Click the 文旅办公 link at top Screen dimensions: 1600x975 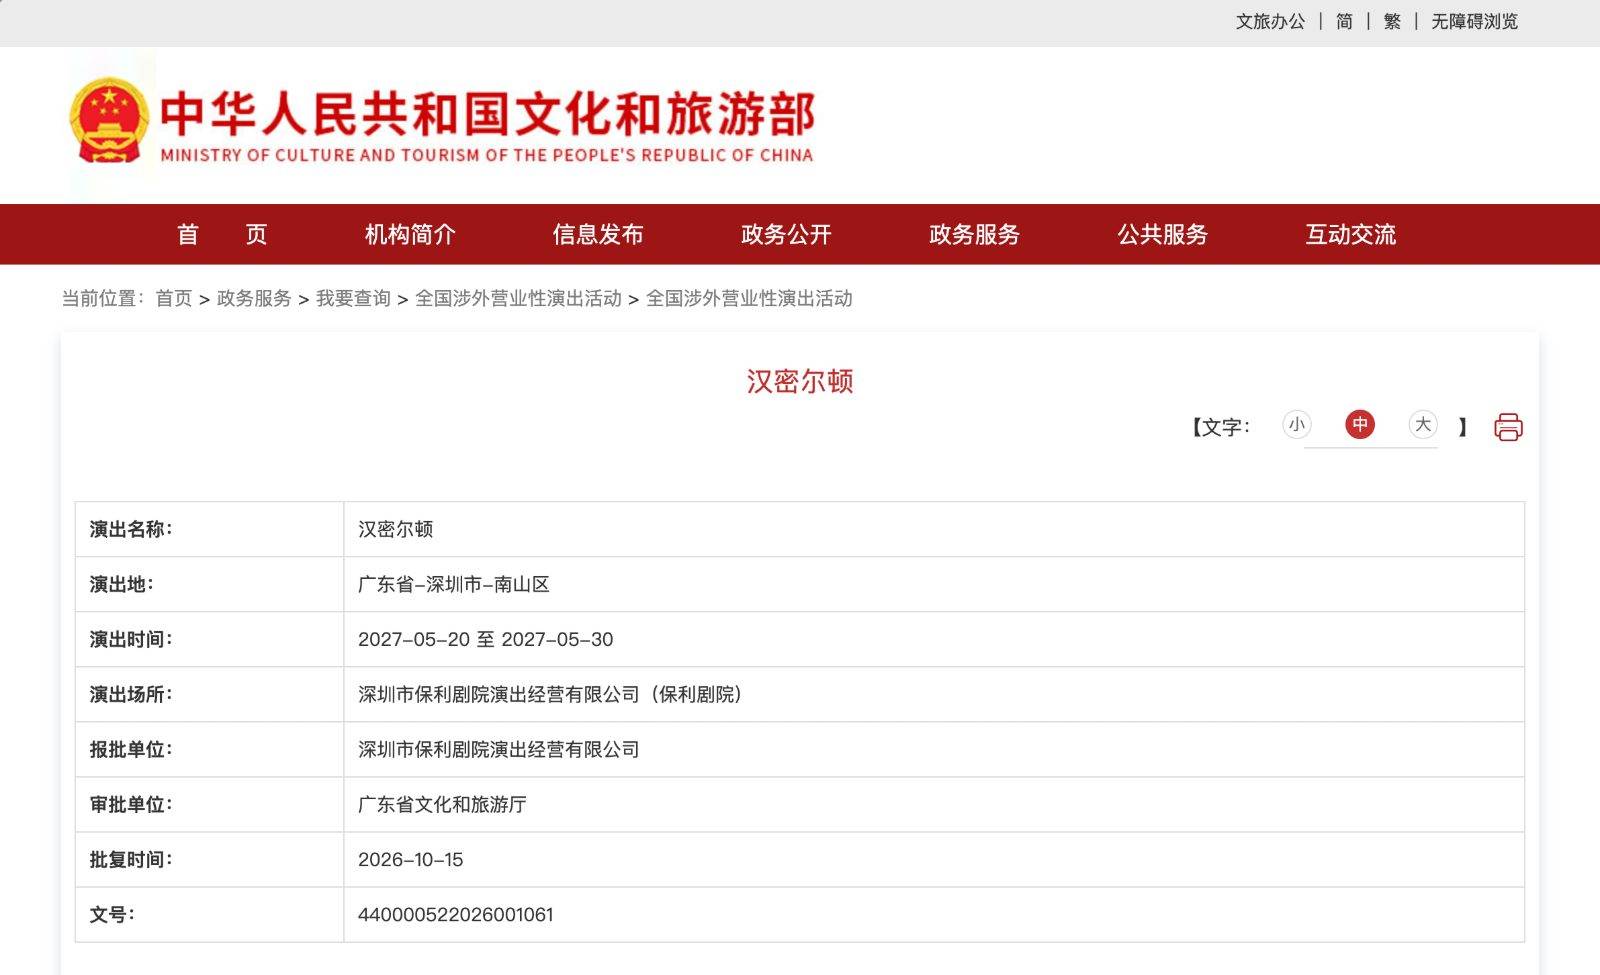click(x=1270, y=21)
